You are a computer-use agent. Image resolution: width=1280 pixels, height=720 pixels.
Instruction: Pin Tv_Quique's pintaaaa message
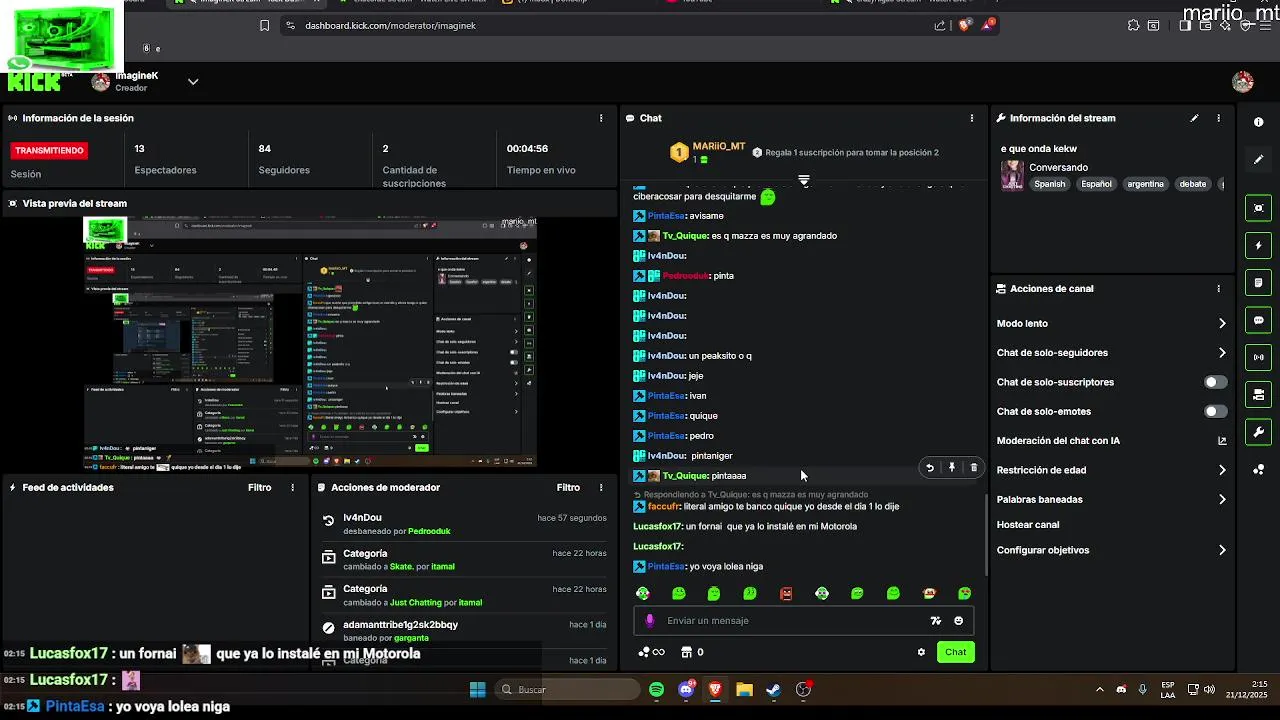952,467
